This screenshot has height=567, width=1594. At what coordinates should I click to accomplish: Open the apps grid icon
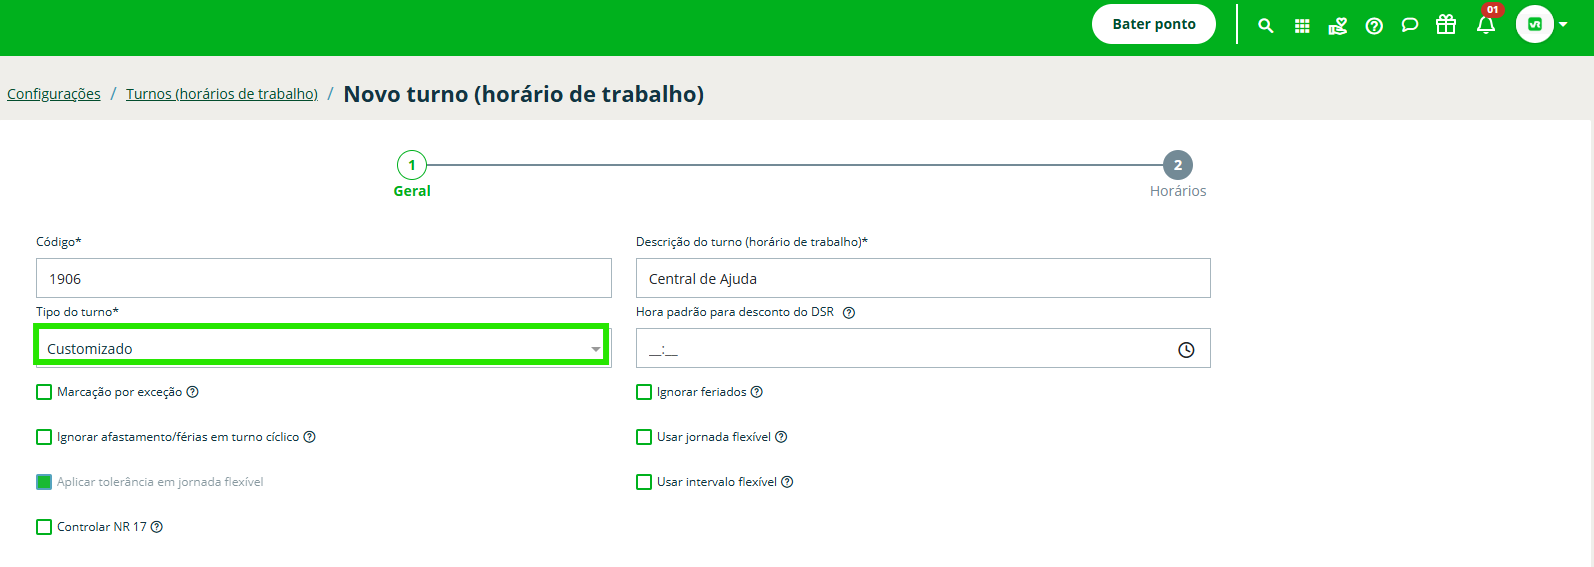[x=1302, y=26]
